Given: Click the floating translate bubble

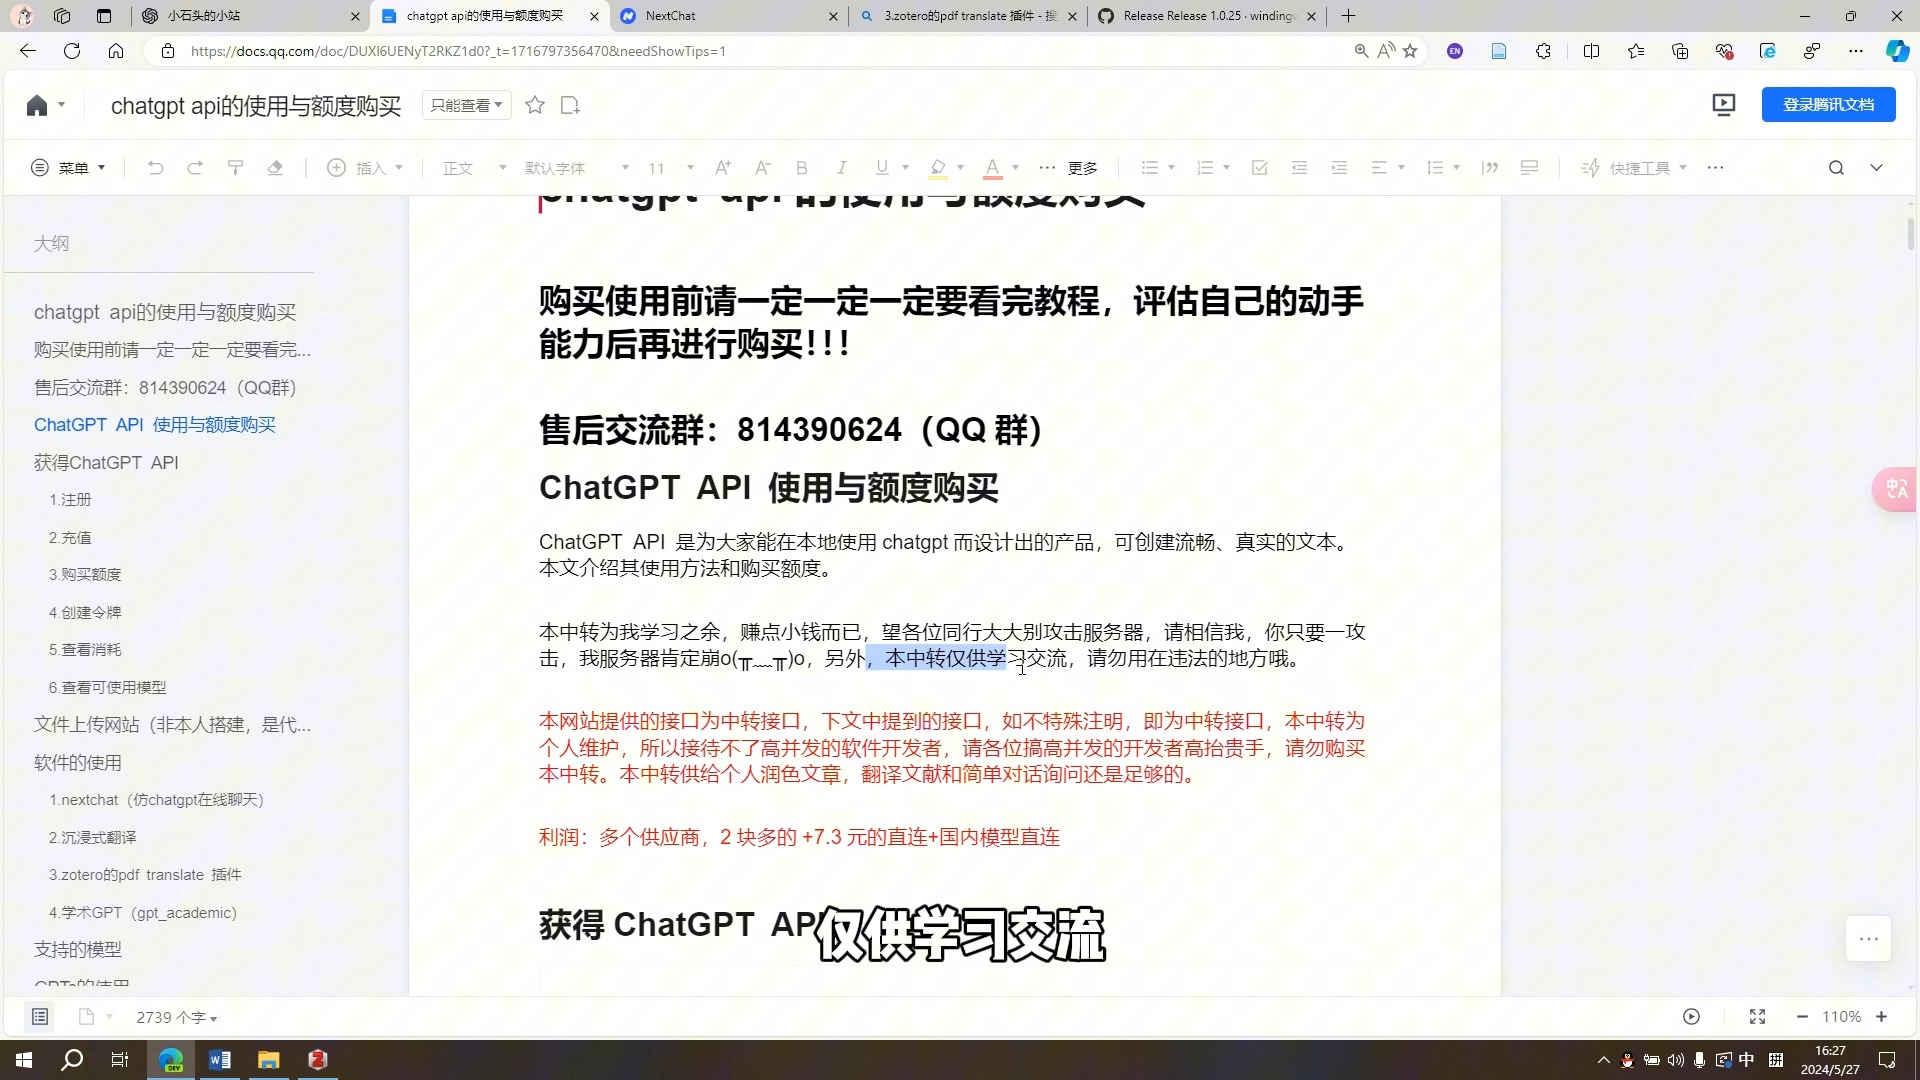Looking at the screenshot, I should pyautogui.click(x=1895, y=489).
